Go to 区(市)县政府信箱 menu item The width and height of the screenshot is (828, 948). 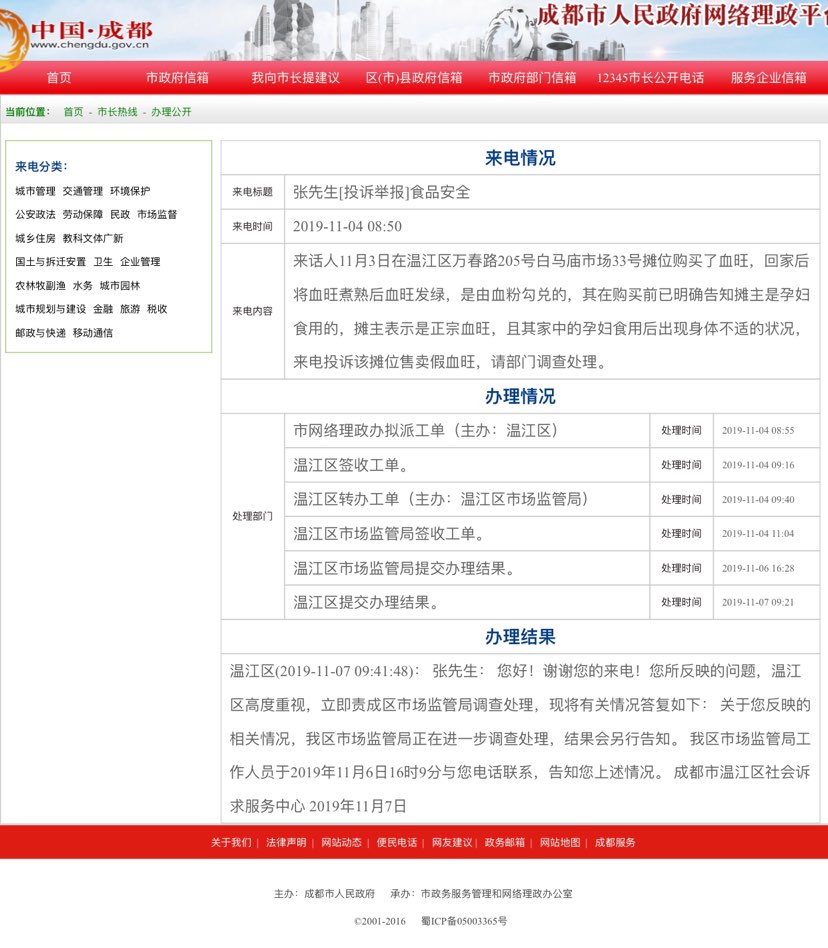point(414,78)
